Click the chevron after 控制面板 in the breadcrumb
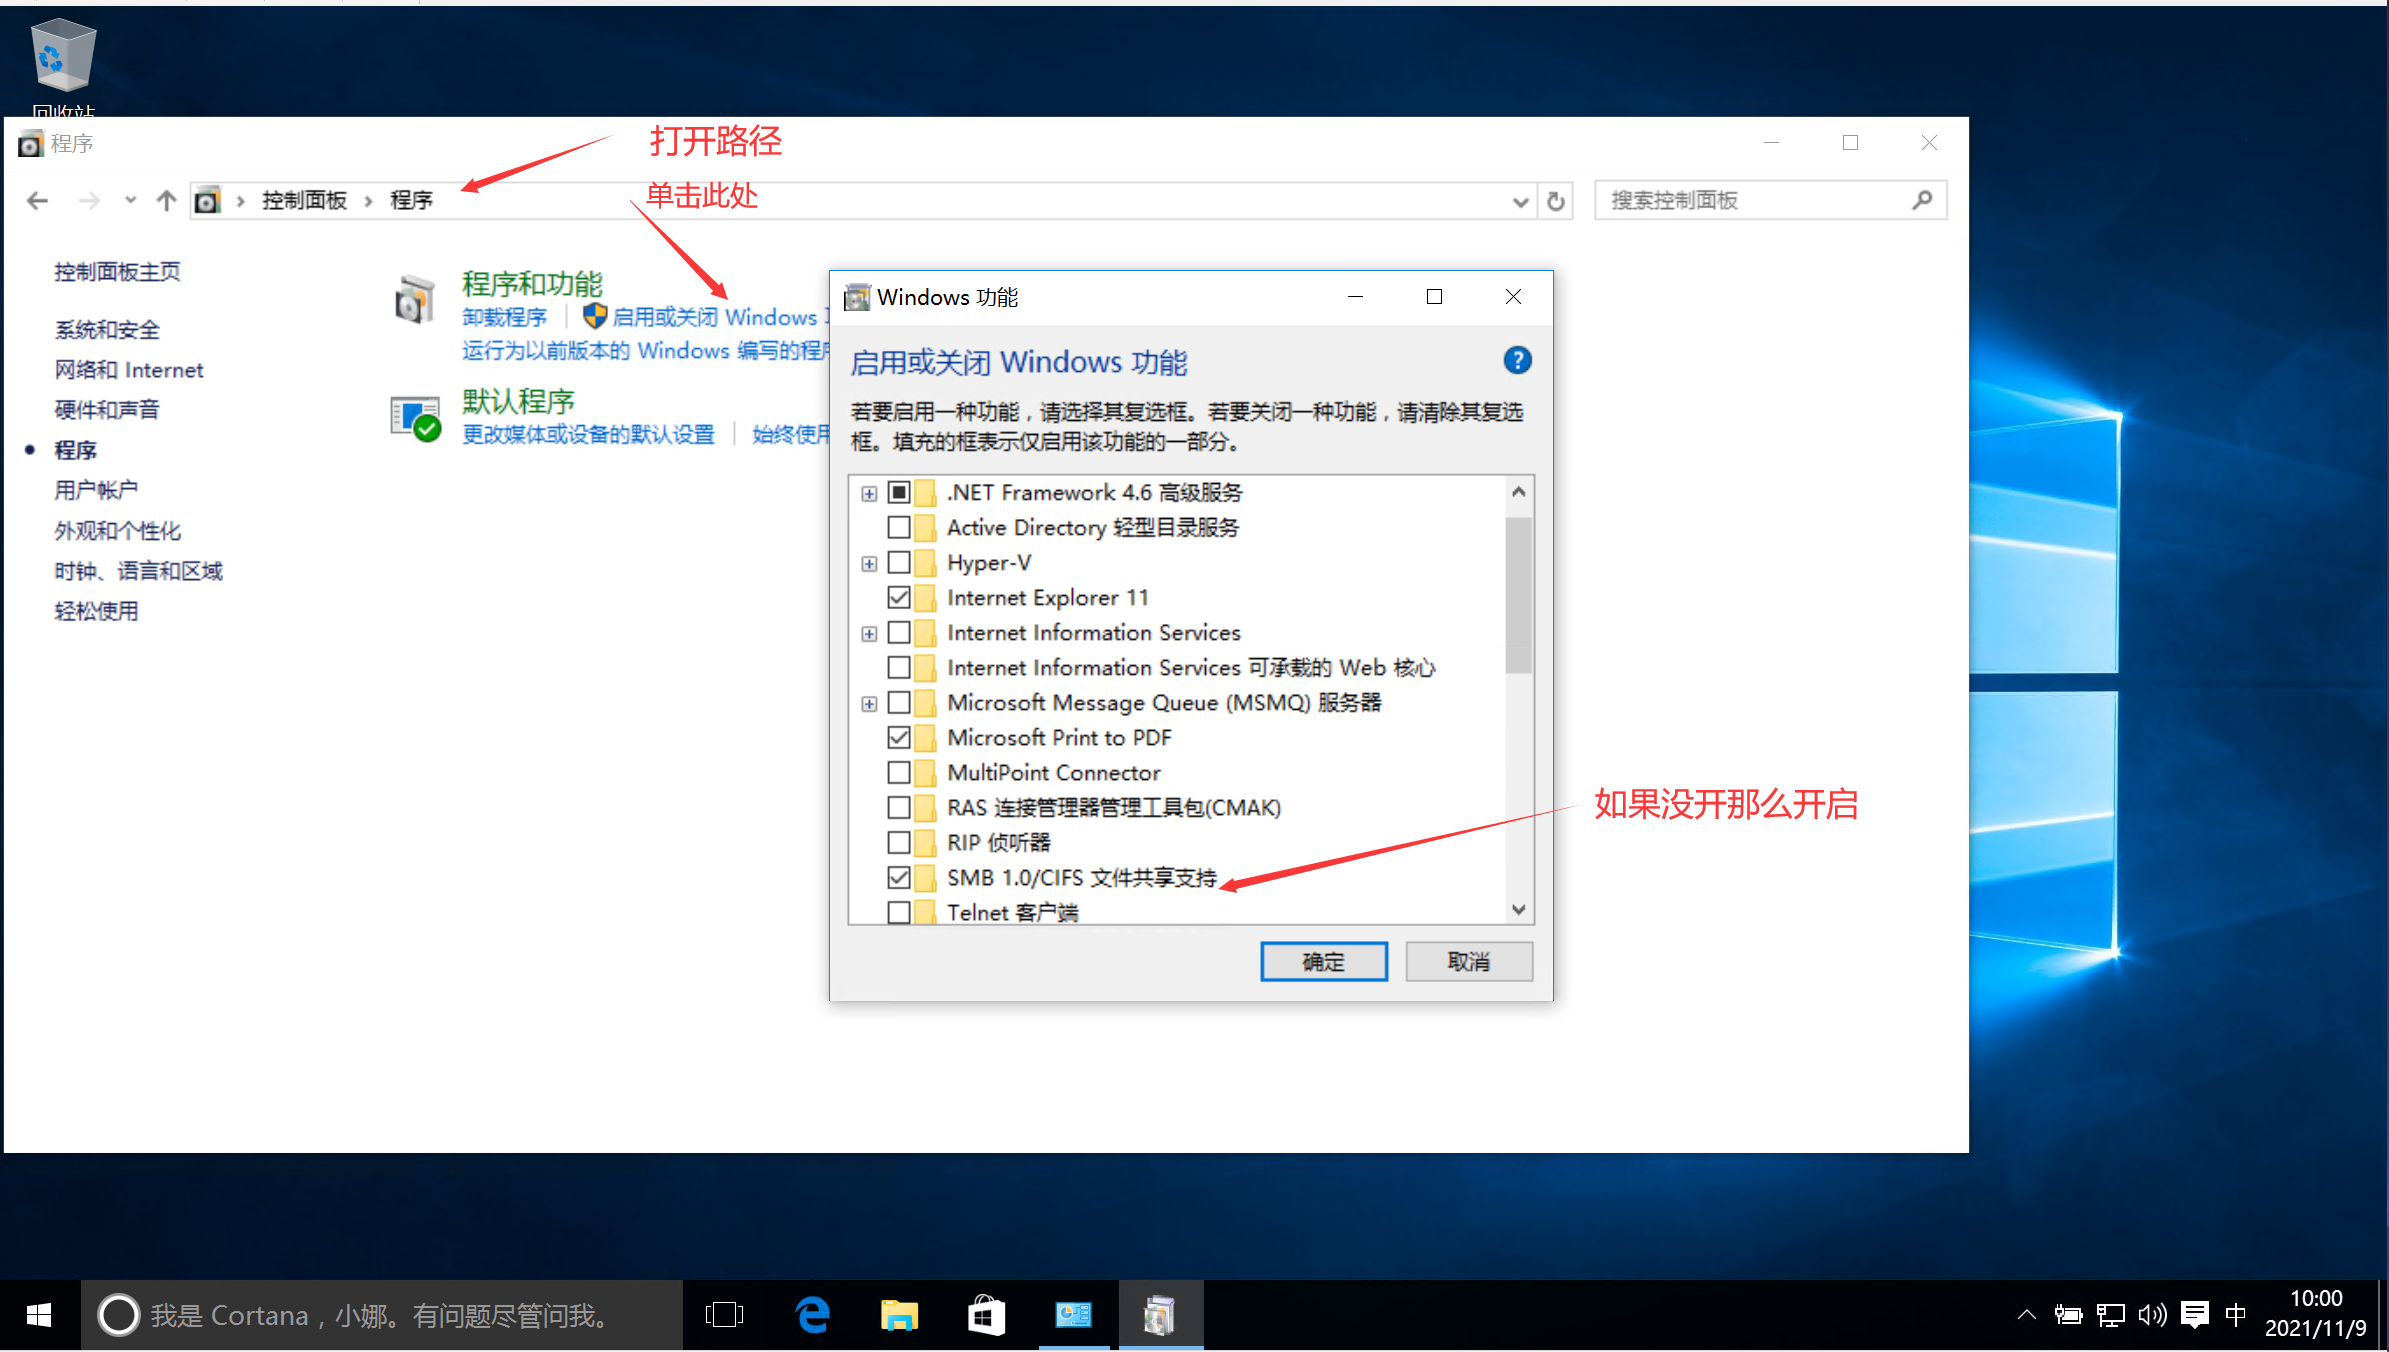The image size is (2389, 1352). click(x=368, y=201)
